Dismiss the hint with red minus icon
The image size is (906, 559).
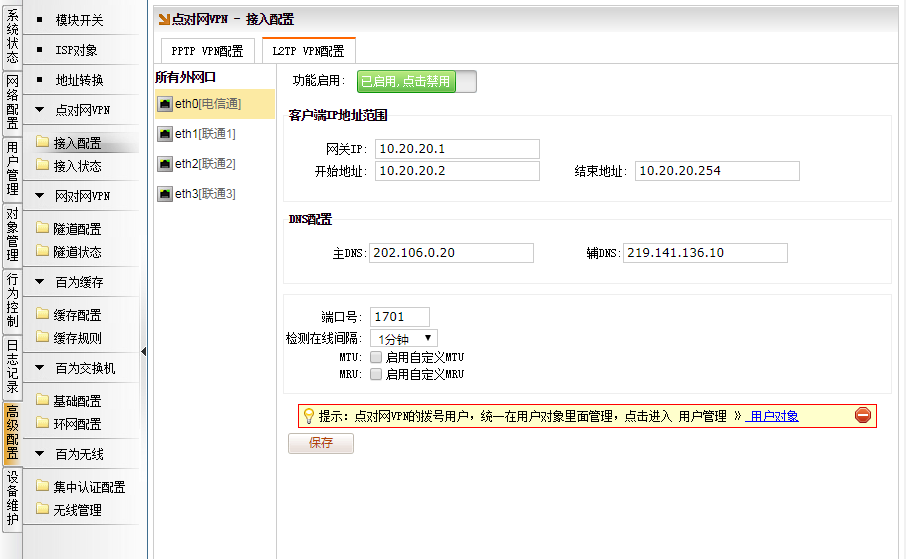[x=862, y=416]
